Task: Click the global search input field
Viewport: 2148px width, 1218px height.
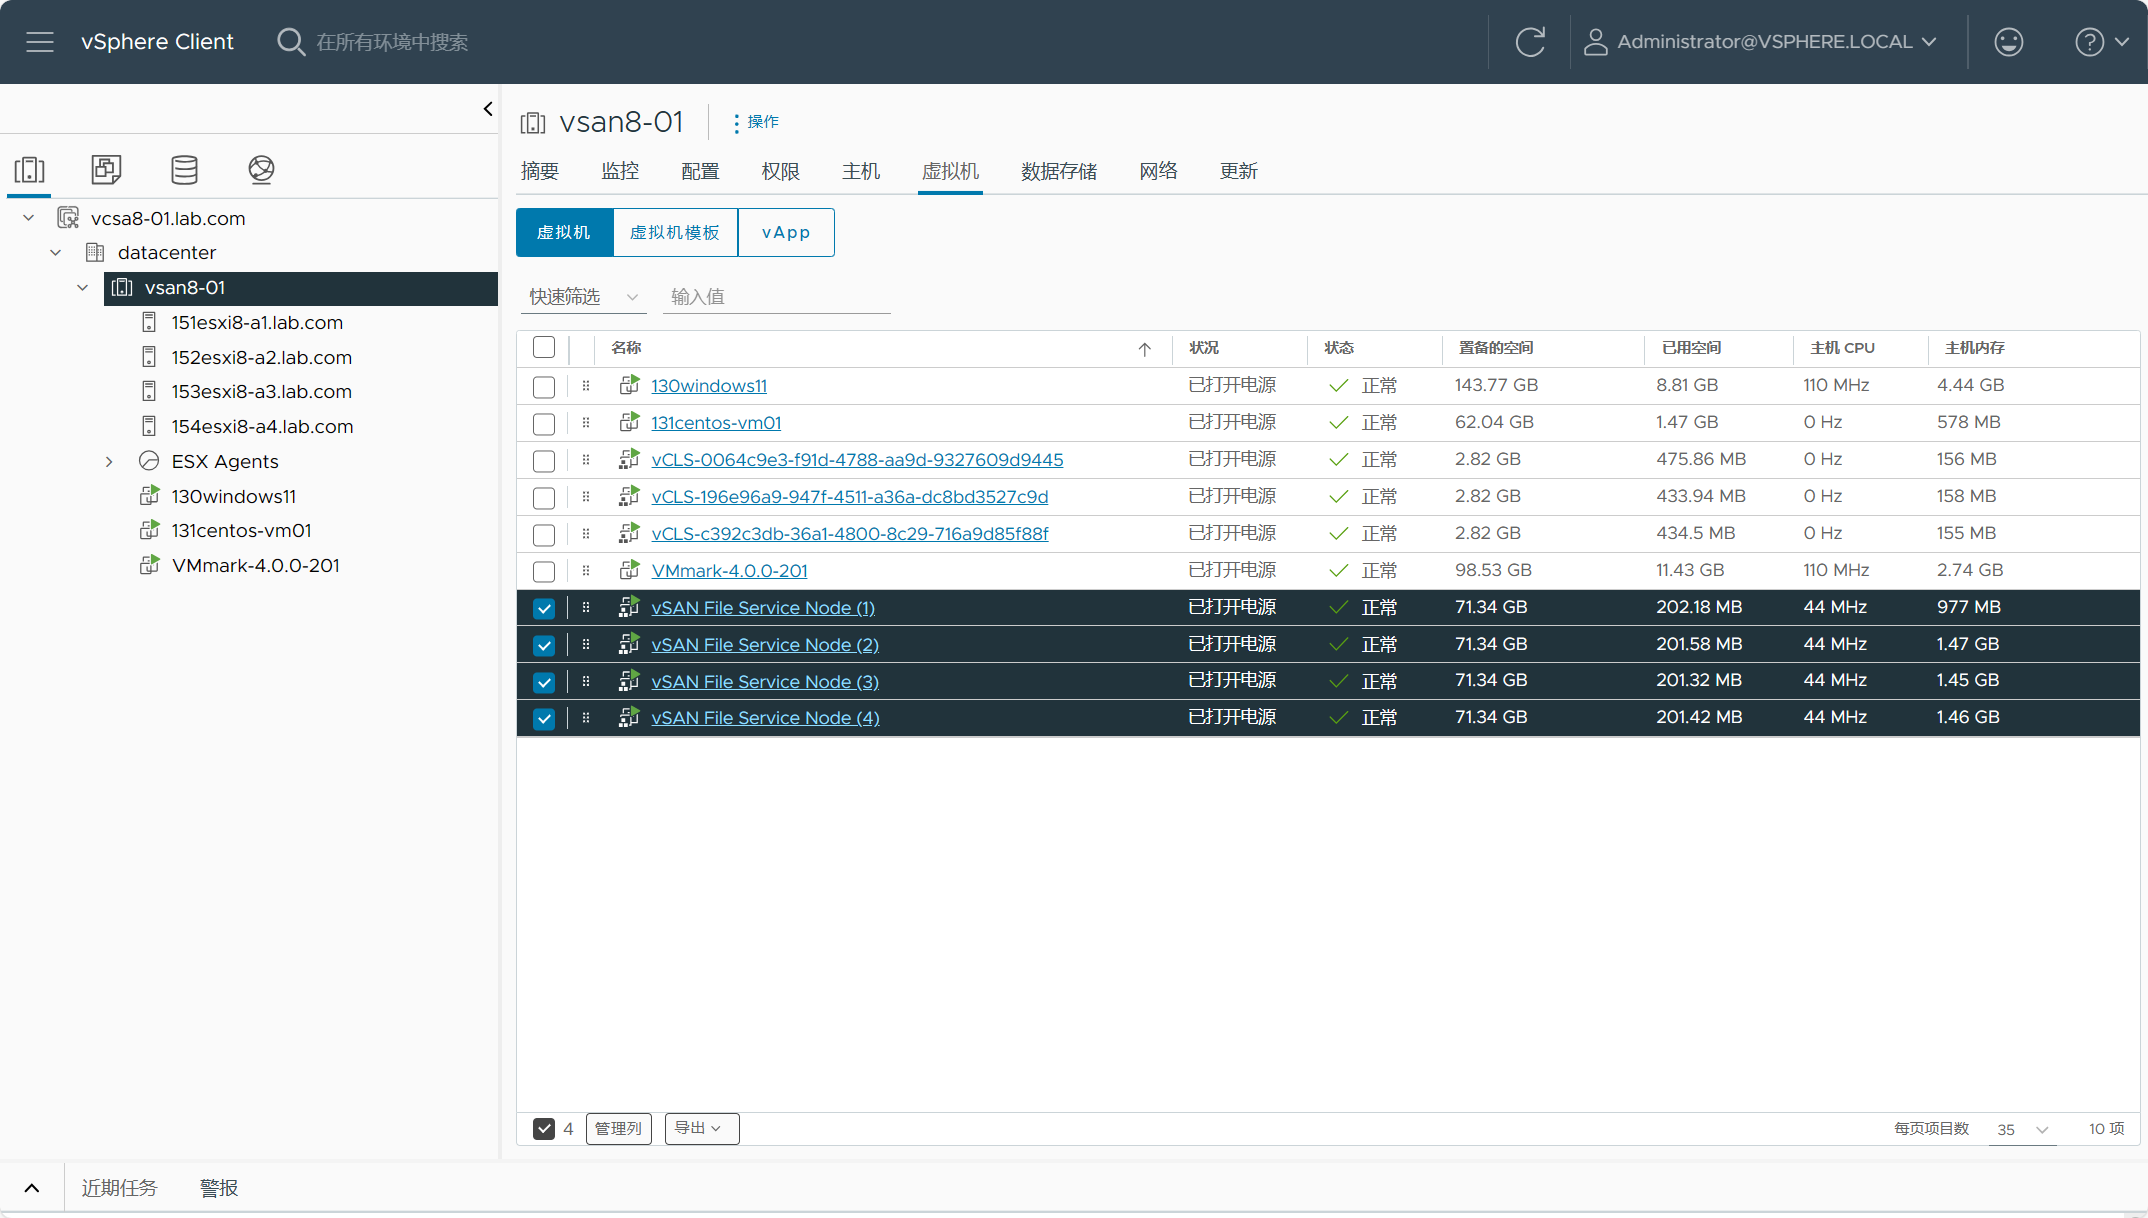Action: click(x=392, y=42)
